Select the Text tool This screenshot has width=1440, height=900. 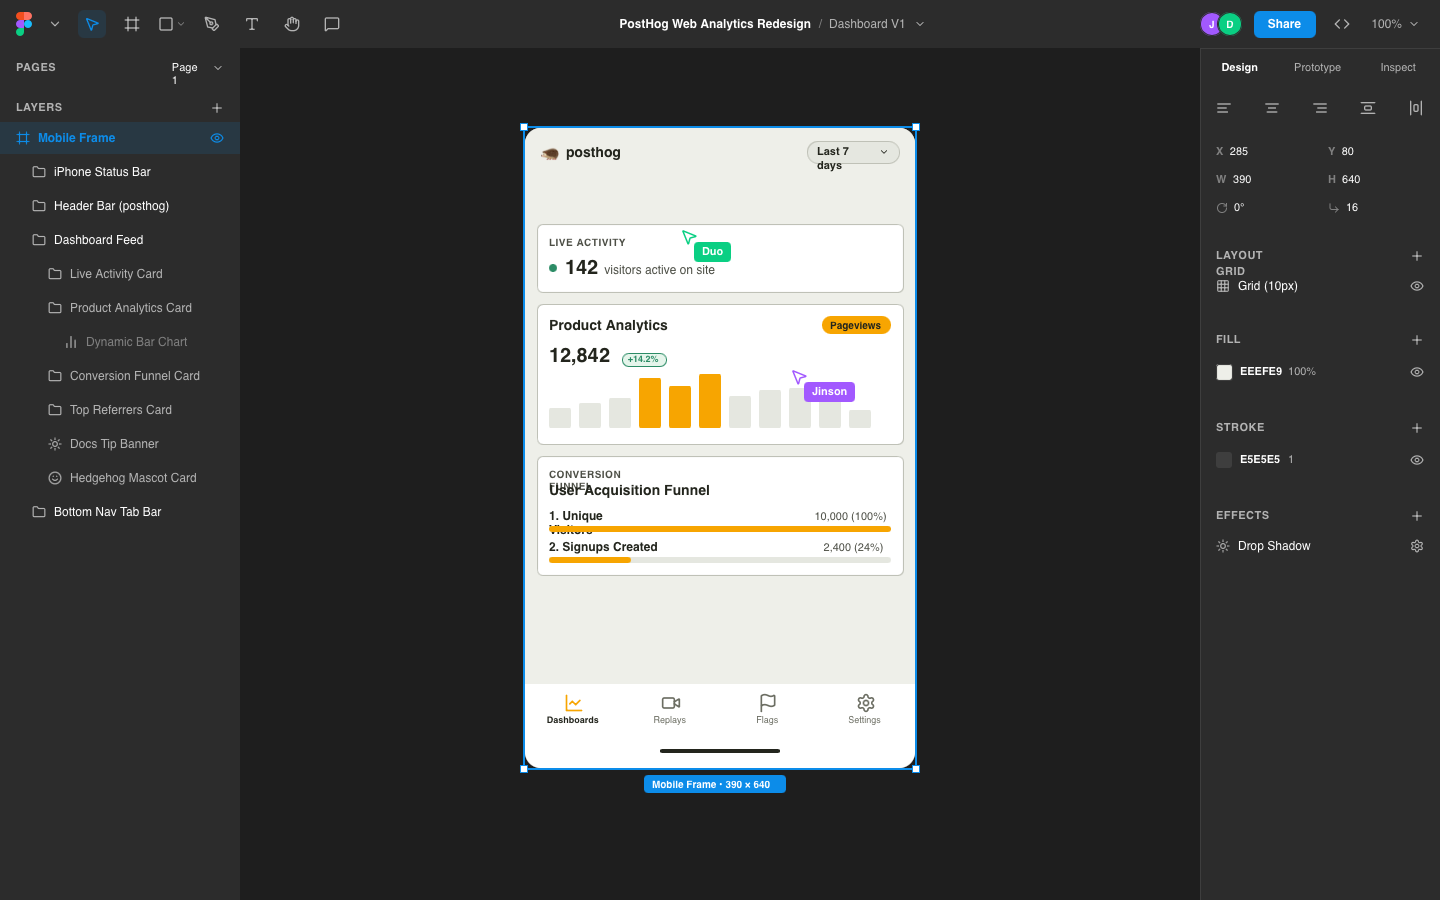point(252,24)
